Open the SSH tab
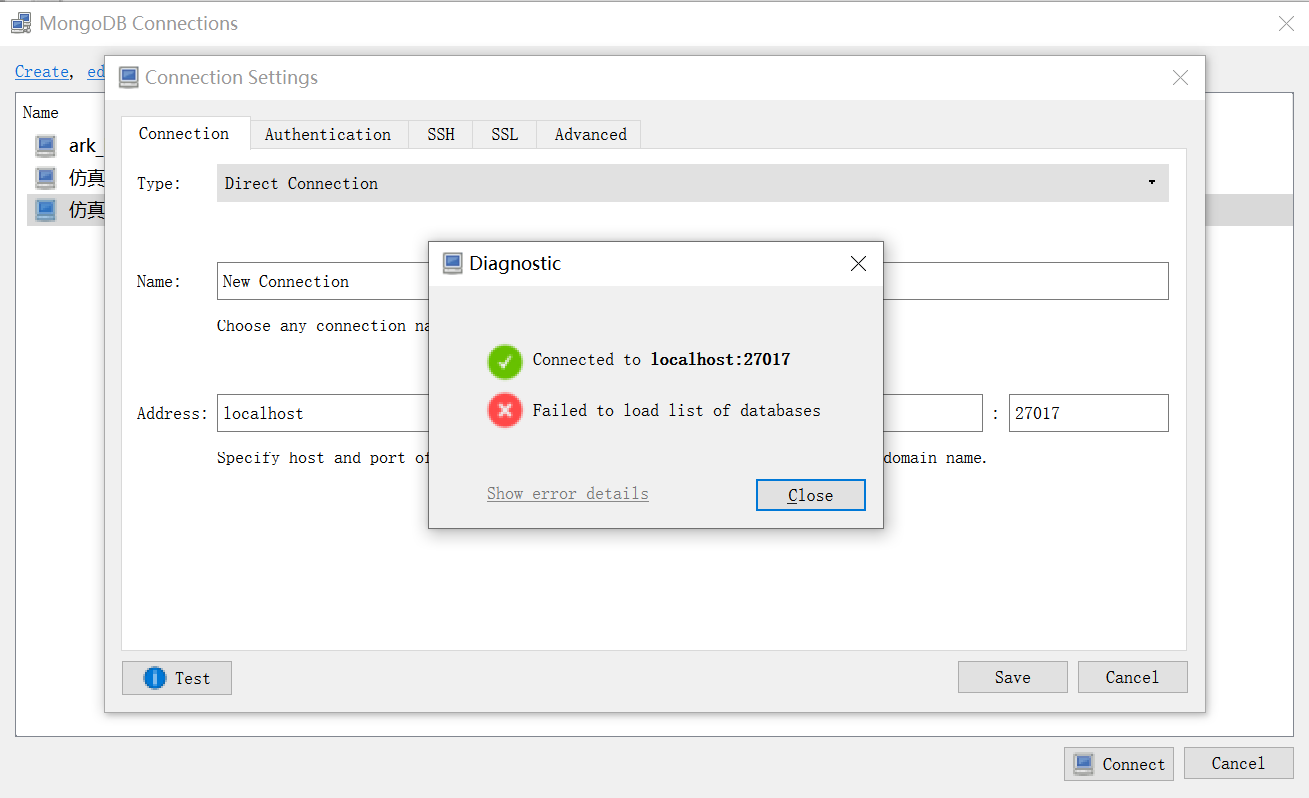The width and height of the screenshot is (1309, 798). pos(441,134)
